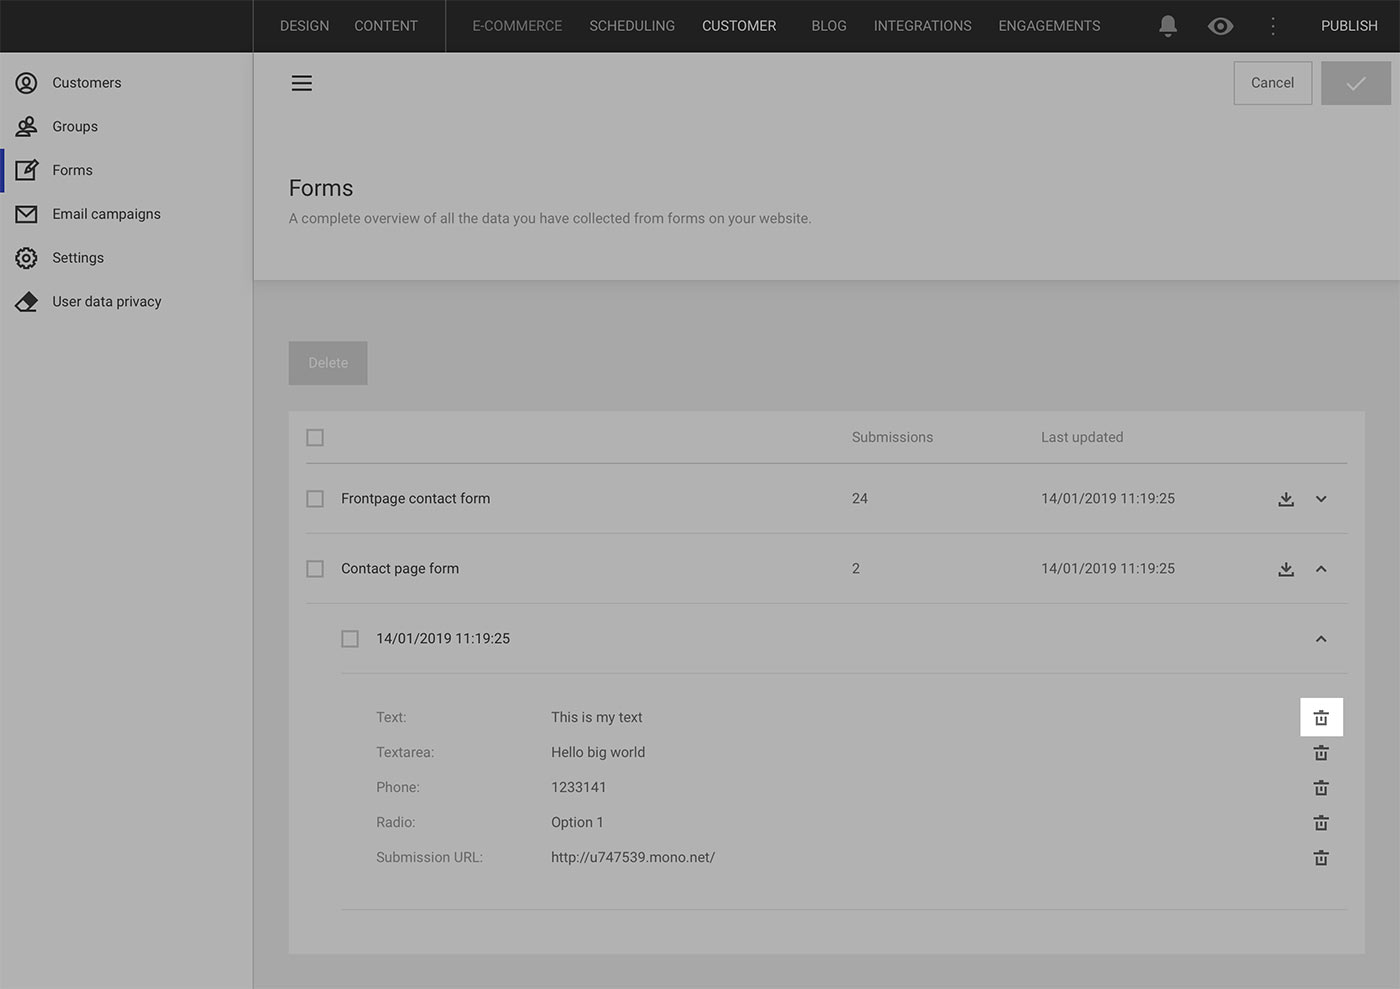
Task: Open the hamburger menu above Forms
Action: (301, 82)
